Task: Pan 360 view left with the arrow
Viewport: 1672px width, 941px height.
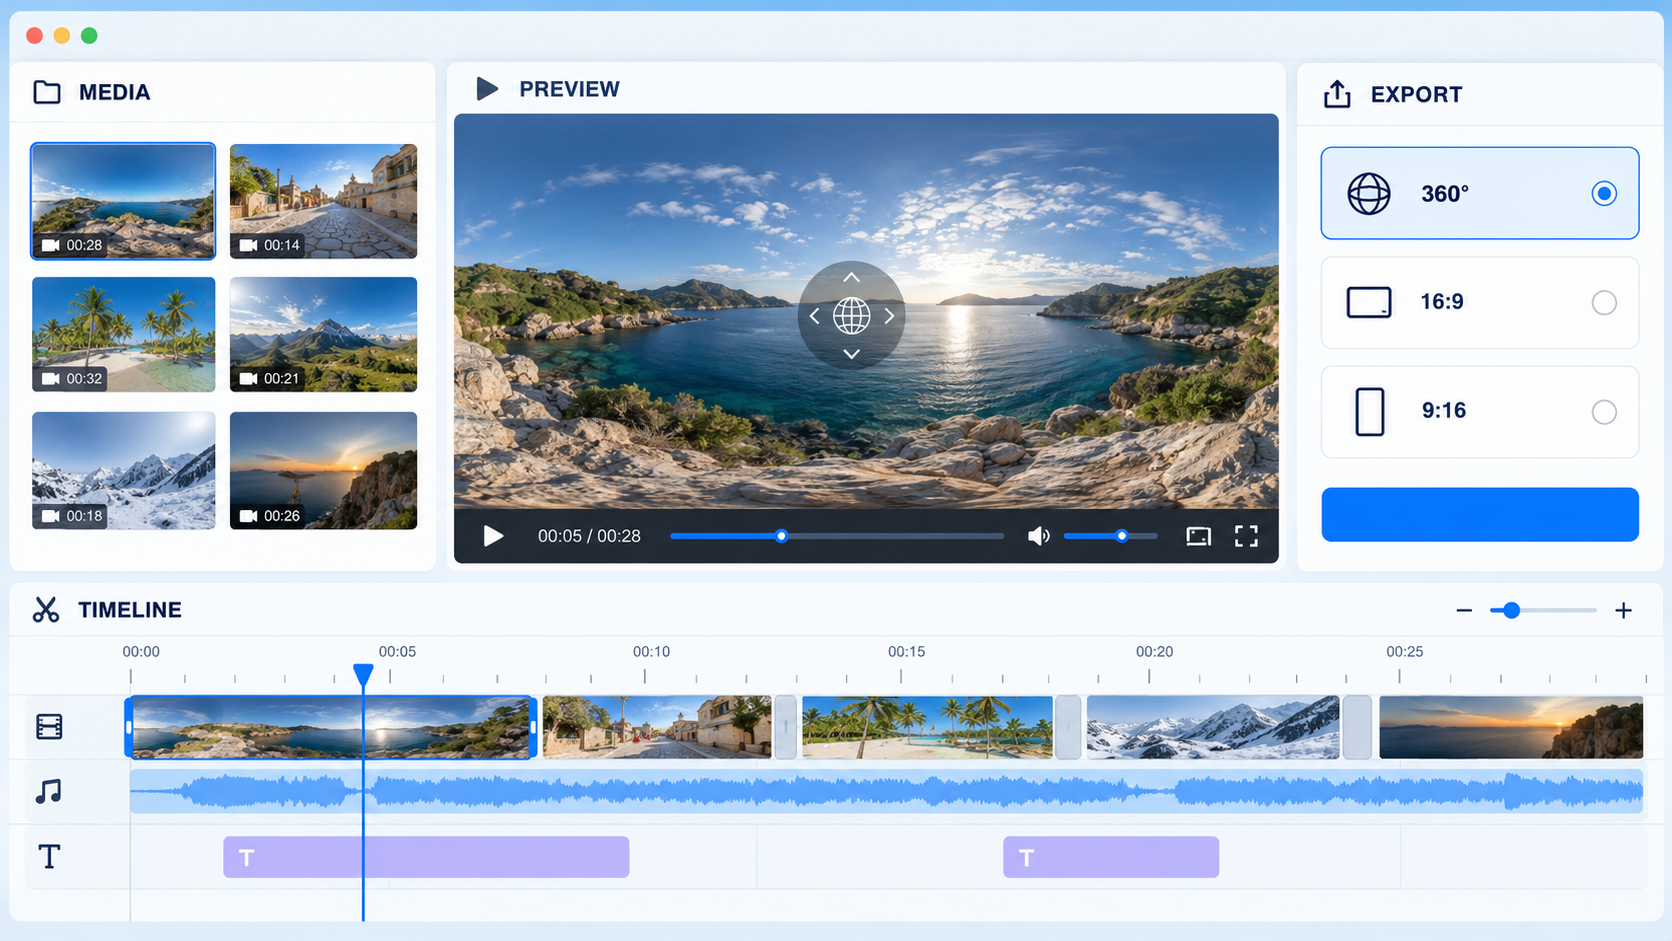Action: point(814,316)
